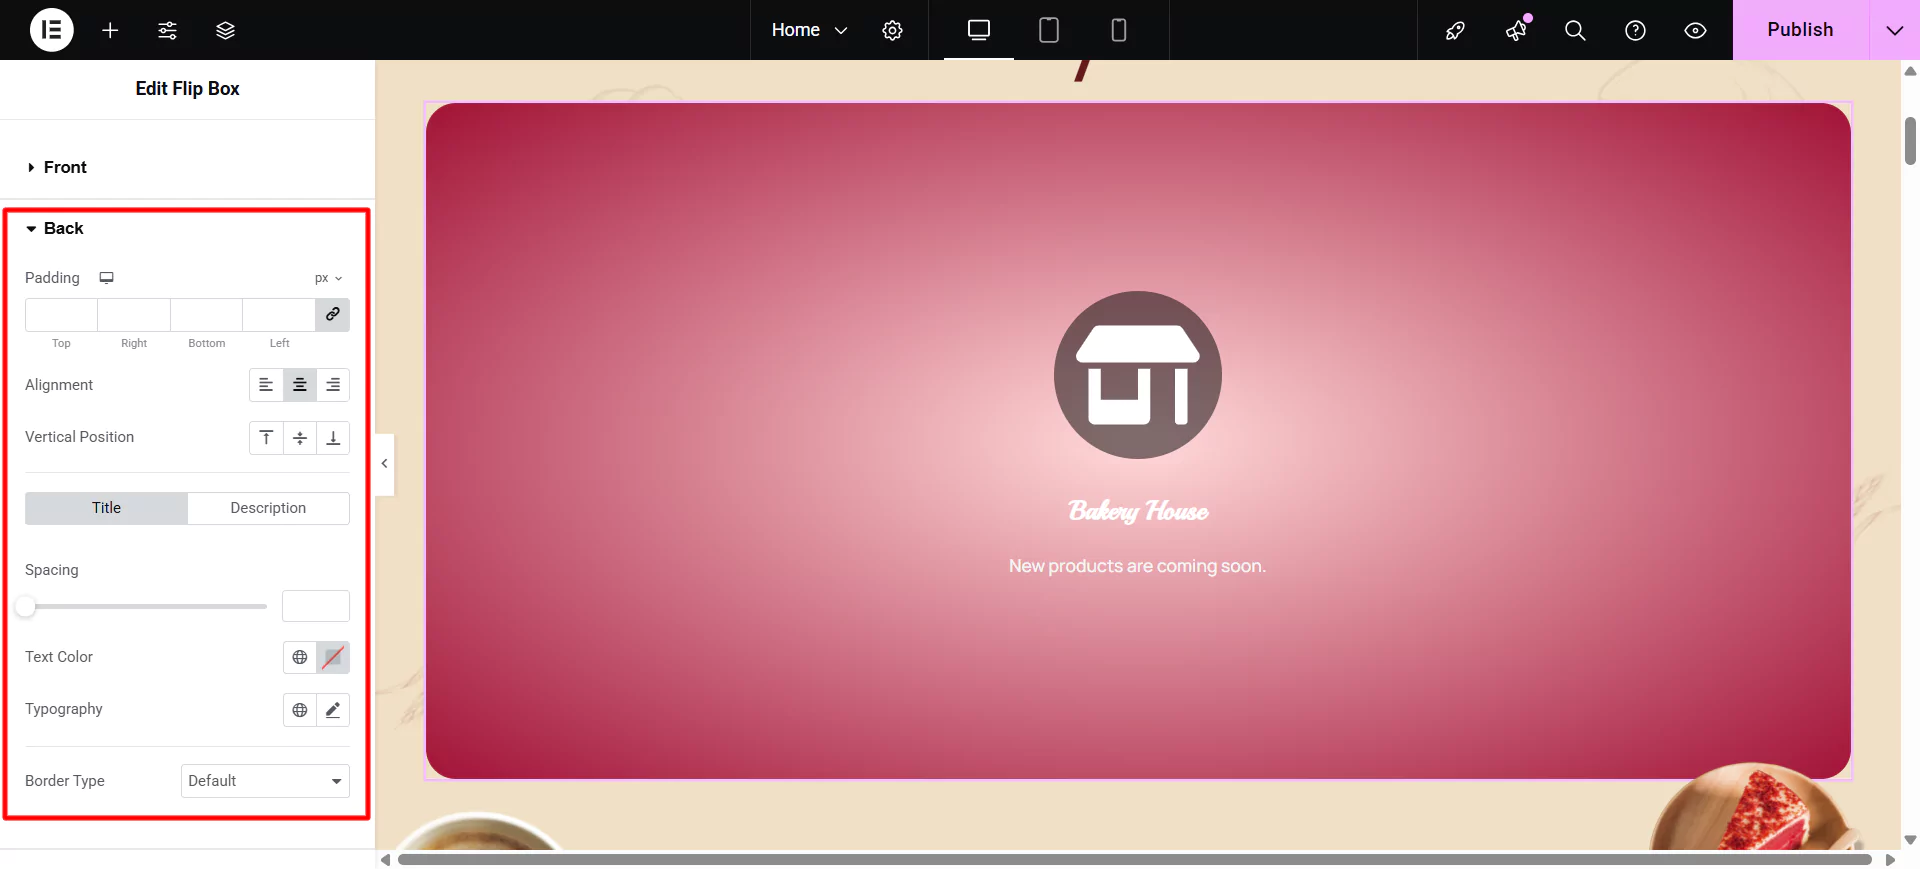Open the Home page dropdown
The width and height of the screenshot is (1920, 869).
pos(809,30)
